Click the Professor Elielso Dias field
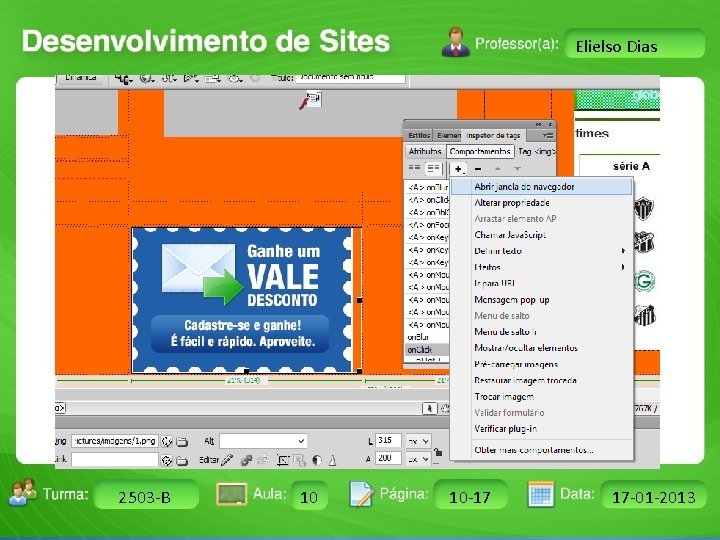This screenshot has height=540, width=720. point(634,45)
